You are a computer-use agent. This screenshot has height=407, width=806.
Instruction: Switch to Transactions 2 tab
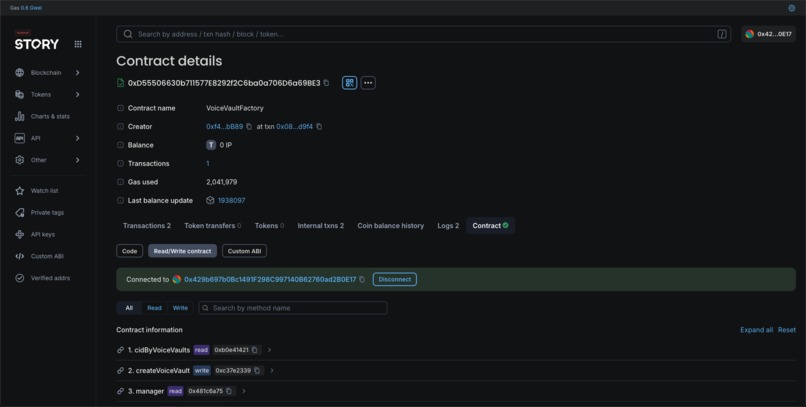click(x=147, y=226)
